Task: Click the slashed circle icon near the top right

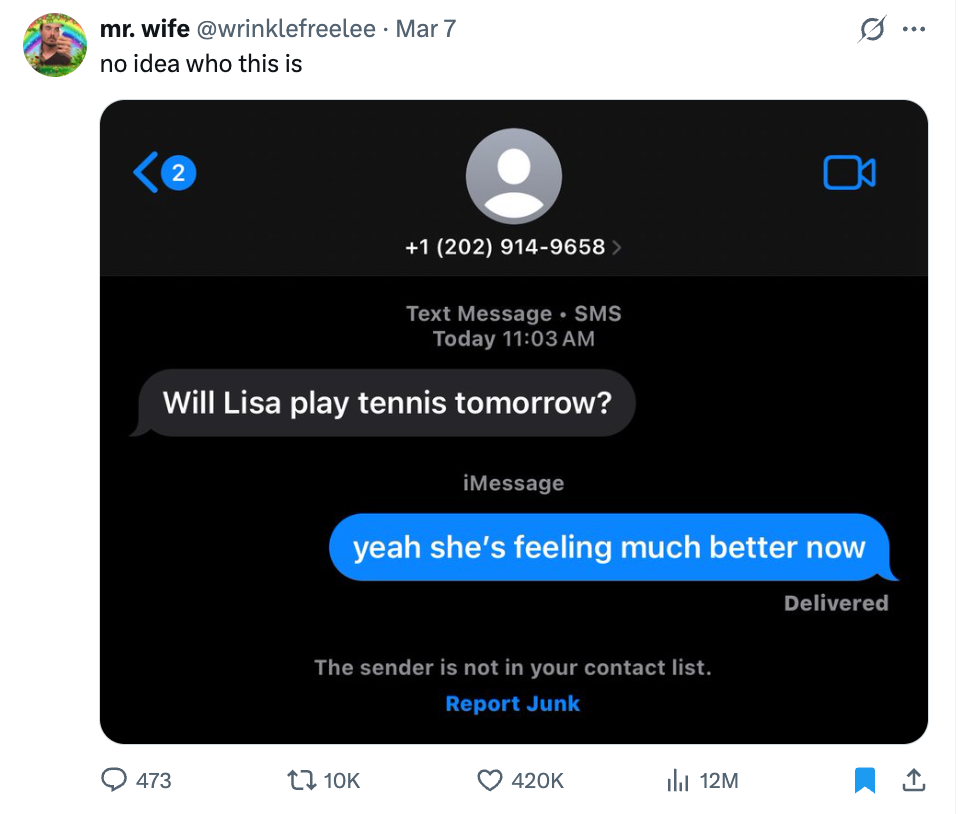Action: [870, 30]
